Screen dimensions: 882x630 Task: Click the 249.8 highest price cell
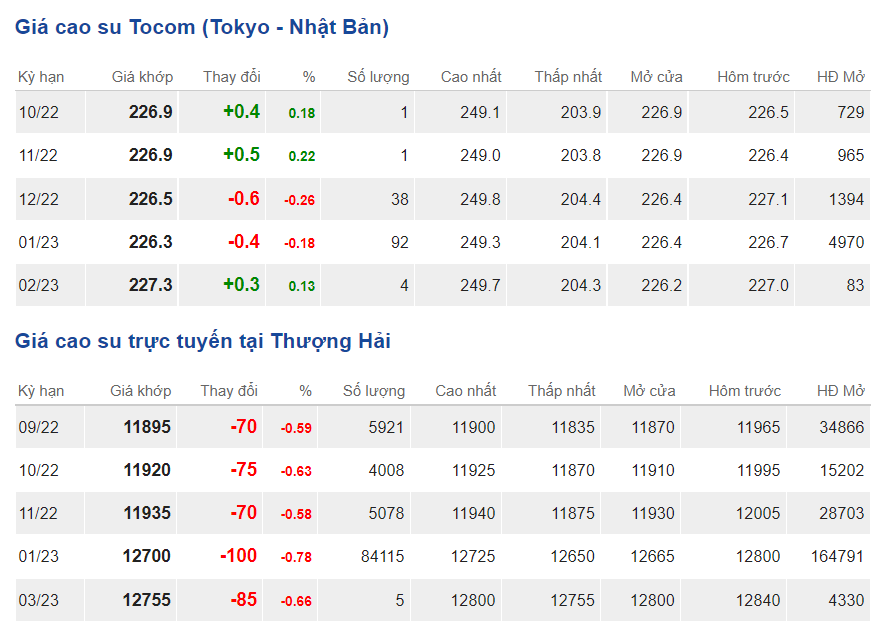point(480,199)
